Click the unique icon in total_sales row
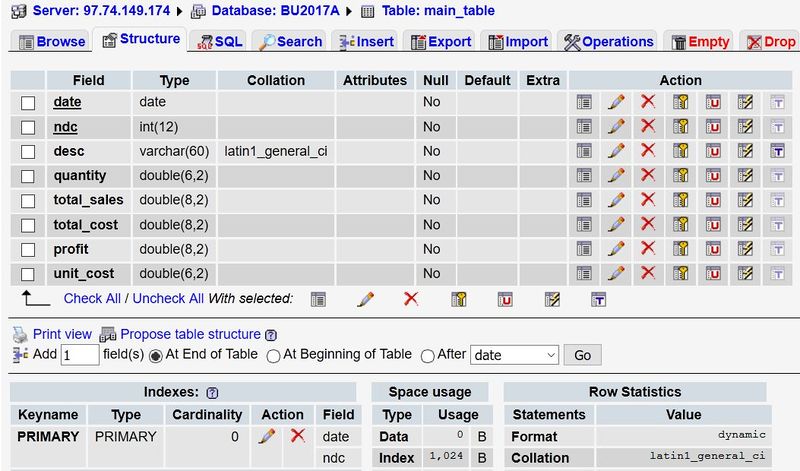 [x=713, y=200]
